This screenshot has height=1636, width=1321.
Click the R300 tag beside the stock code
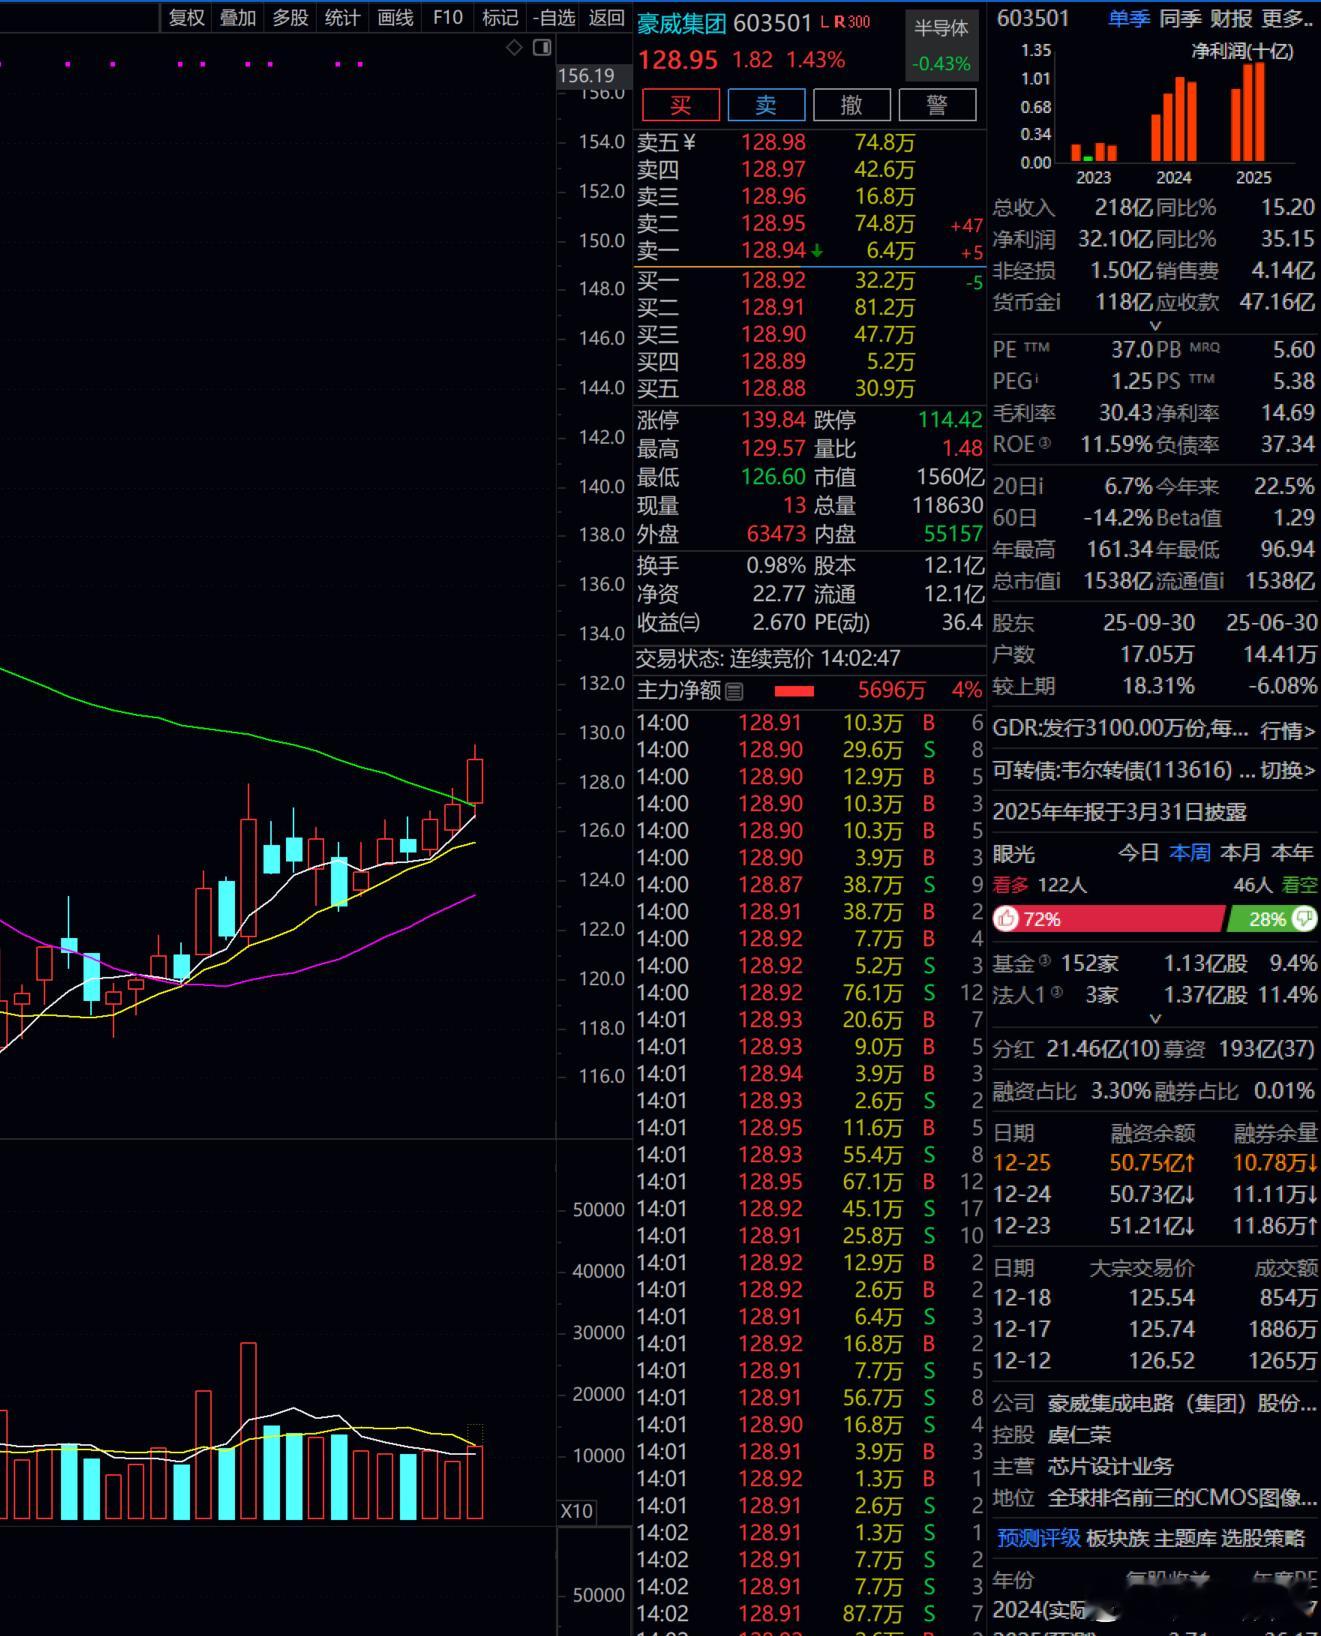point(853,22)
